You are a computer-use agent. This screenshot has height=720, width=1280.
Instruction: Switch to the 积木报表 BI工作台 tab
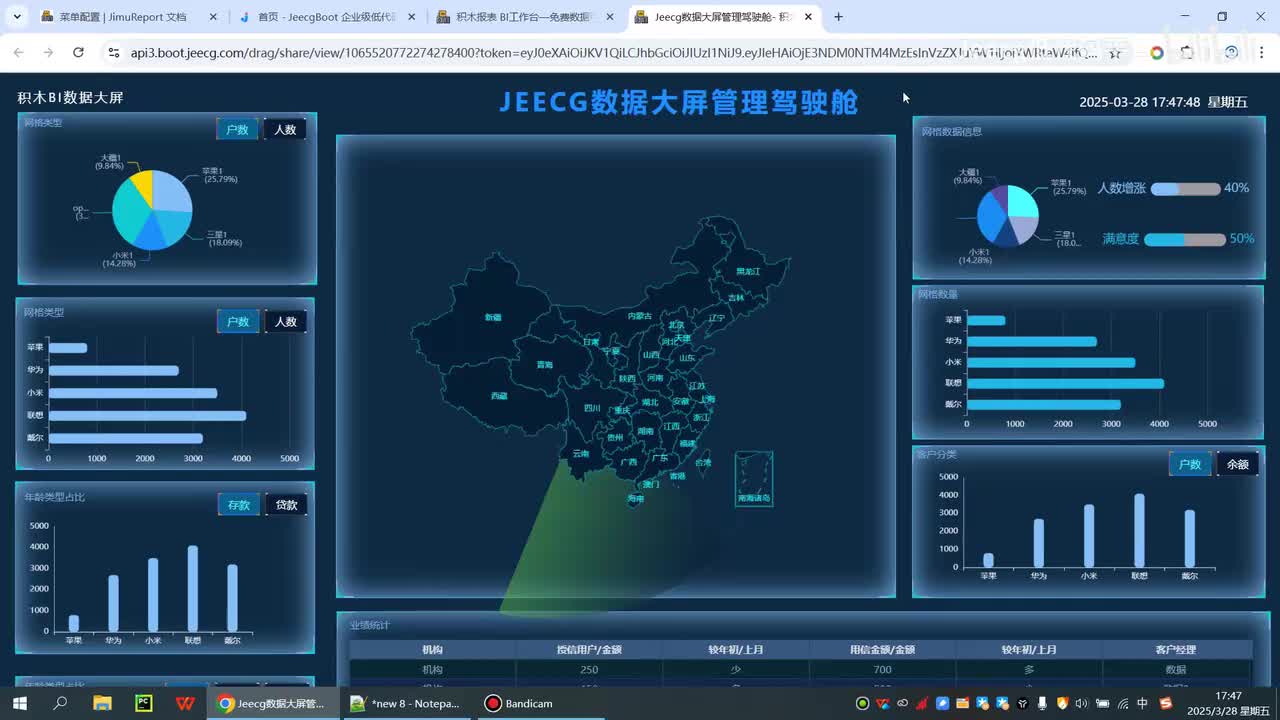coord(525,17)
